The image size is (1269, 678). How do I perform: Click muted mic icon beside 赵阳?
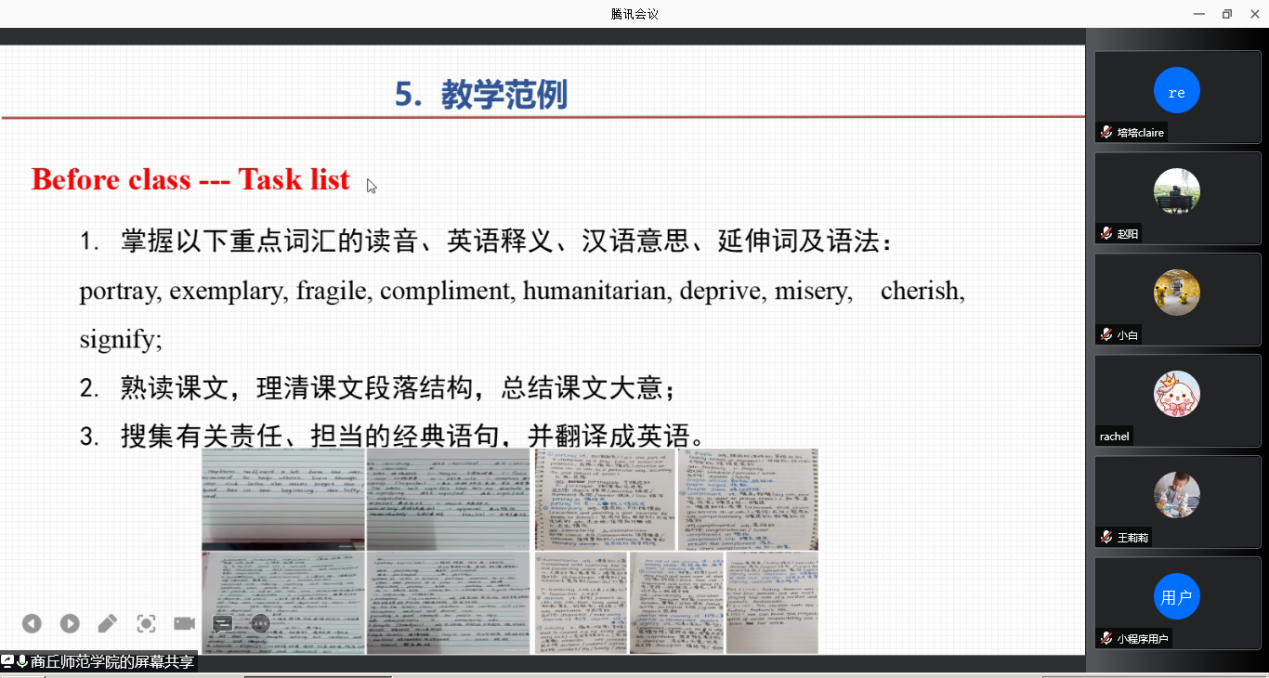[x=1106, y=233]
